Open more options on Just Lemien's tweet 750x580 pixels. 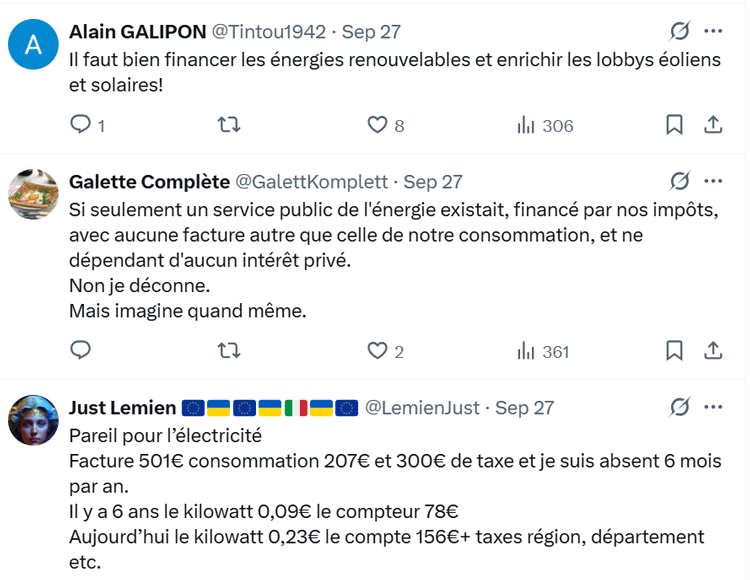713,407
